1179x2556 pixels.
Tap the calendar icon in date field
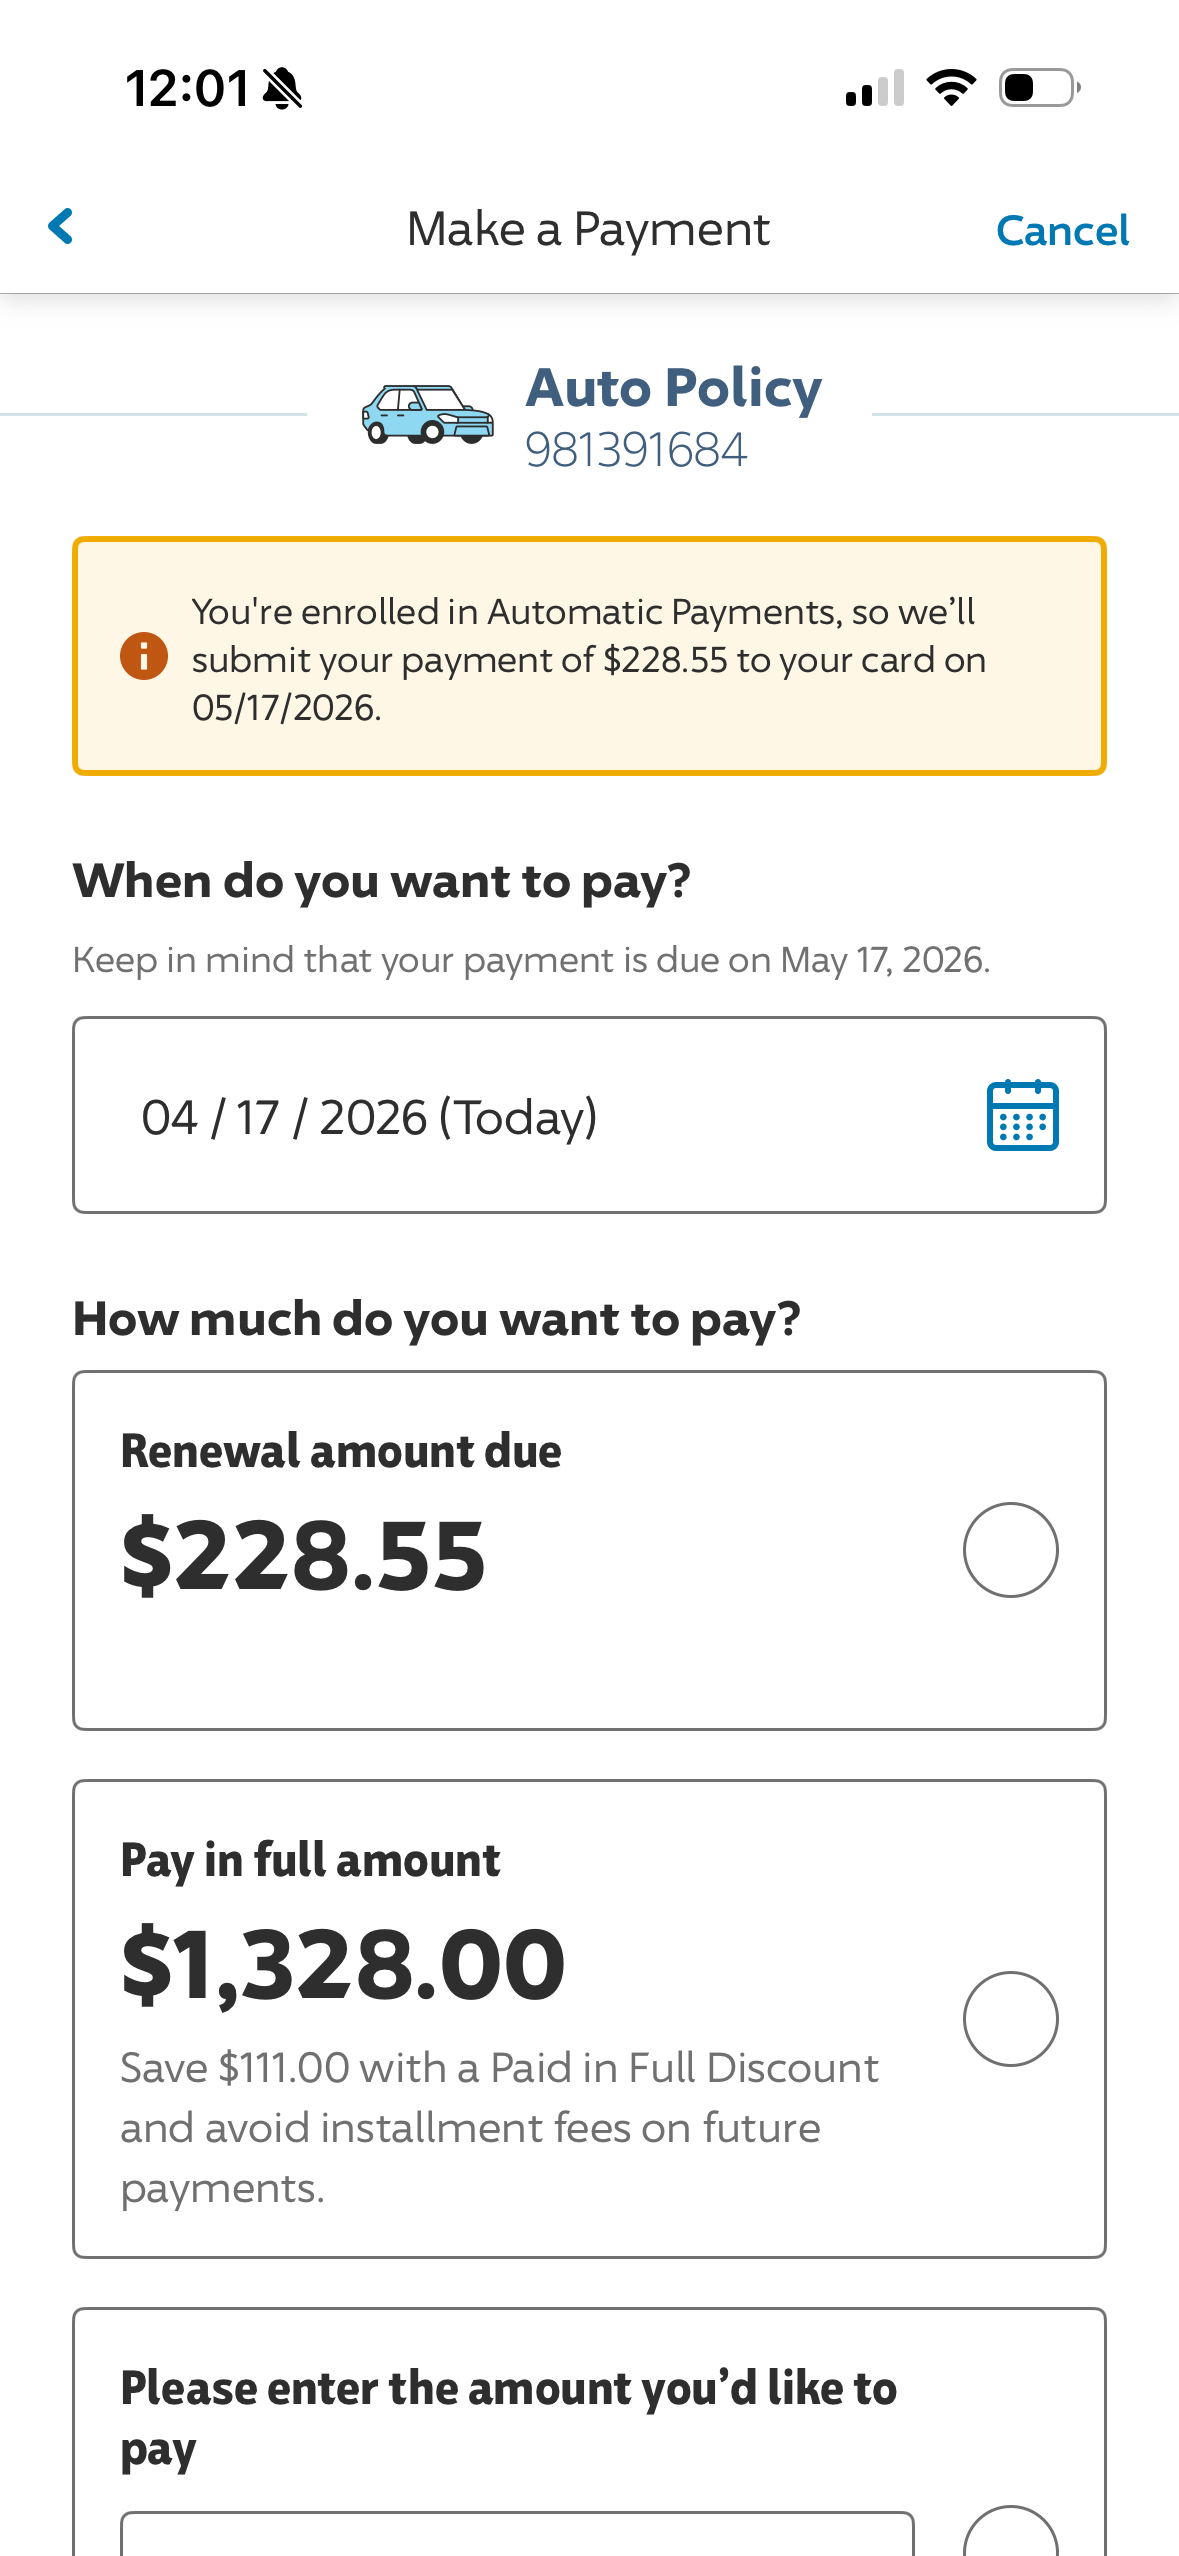coord(1022,1116)
